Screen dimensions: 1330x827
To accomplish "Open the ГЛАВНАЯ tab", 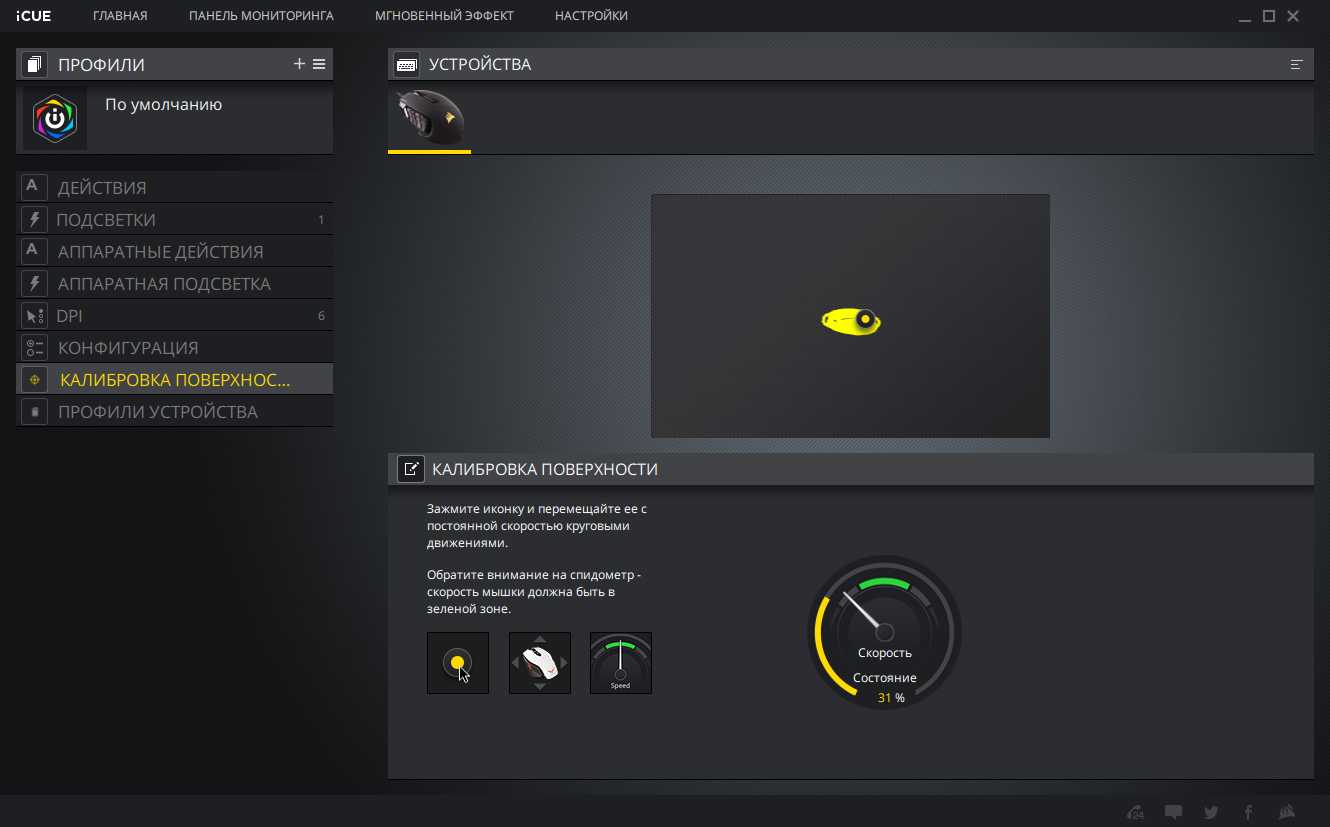I will click(x=120, y=16).
